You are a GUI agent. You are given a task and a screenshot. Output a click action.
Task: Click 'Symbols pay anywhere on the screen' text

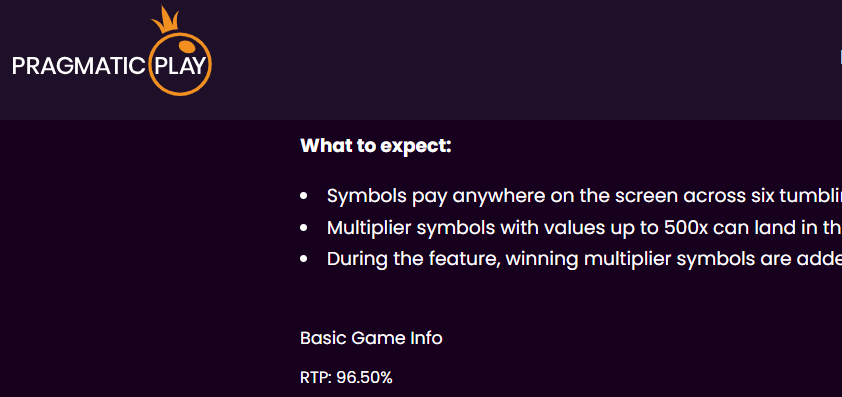tap(502, 197)
